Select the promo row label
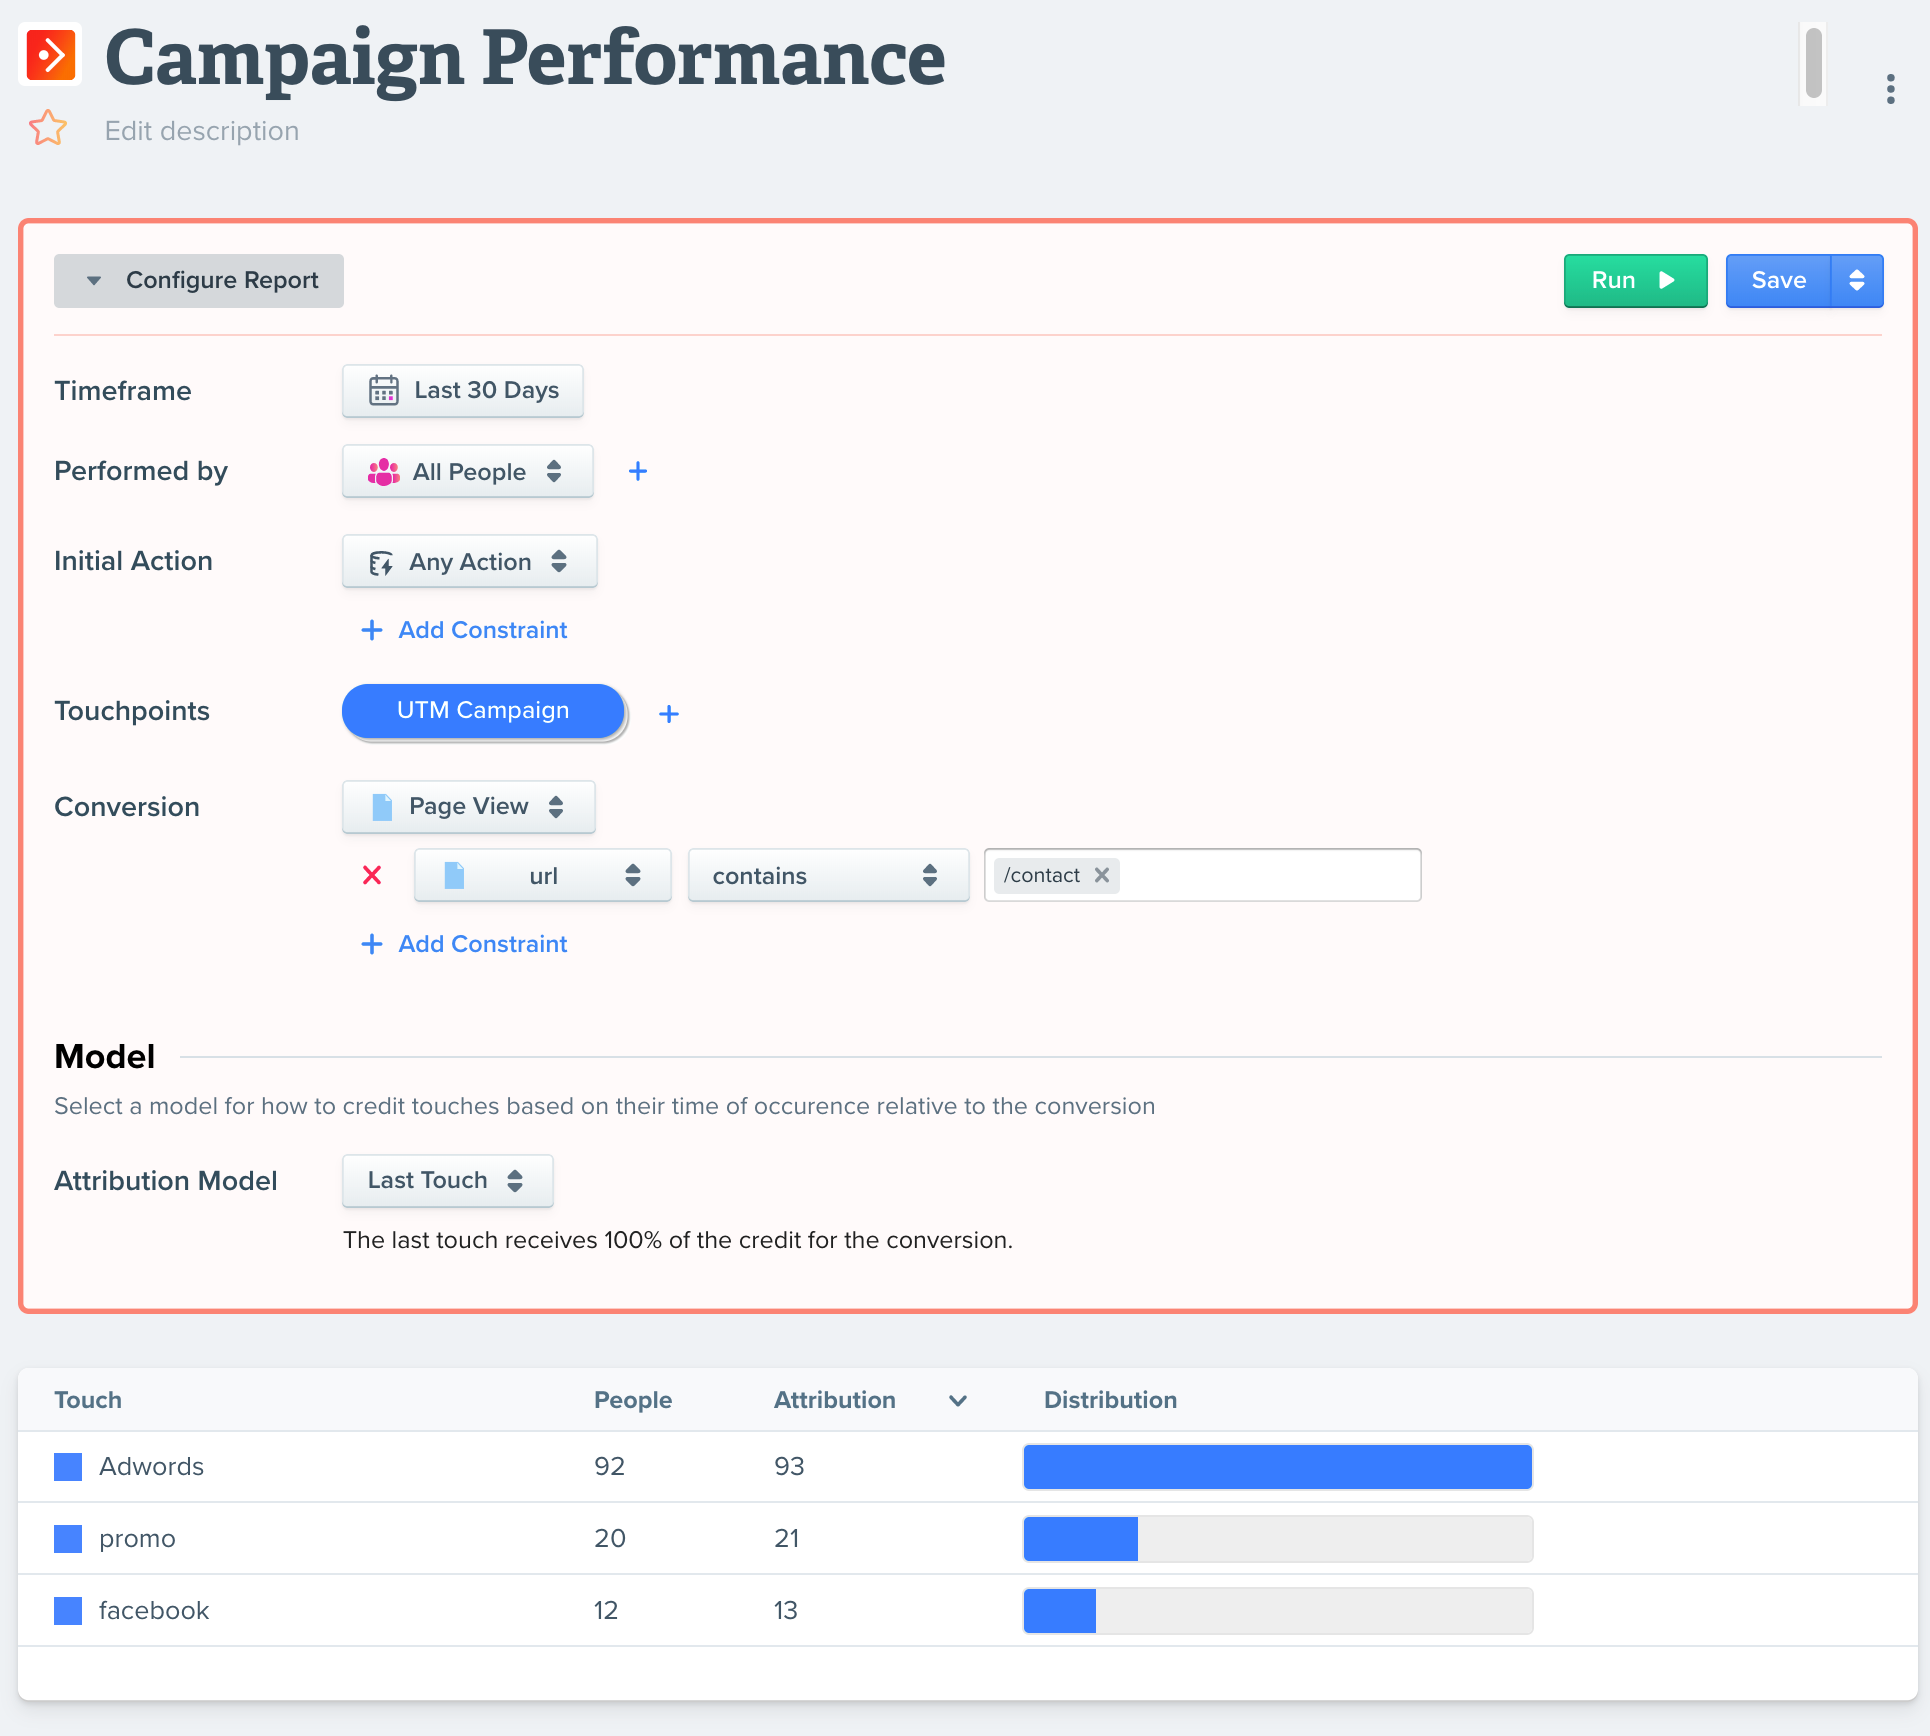This screenshot has width=1930, height=1736. (137, 1539)
